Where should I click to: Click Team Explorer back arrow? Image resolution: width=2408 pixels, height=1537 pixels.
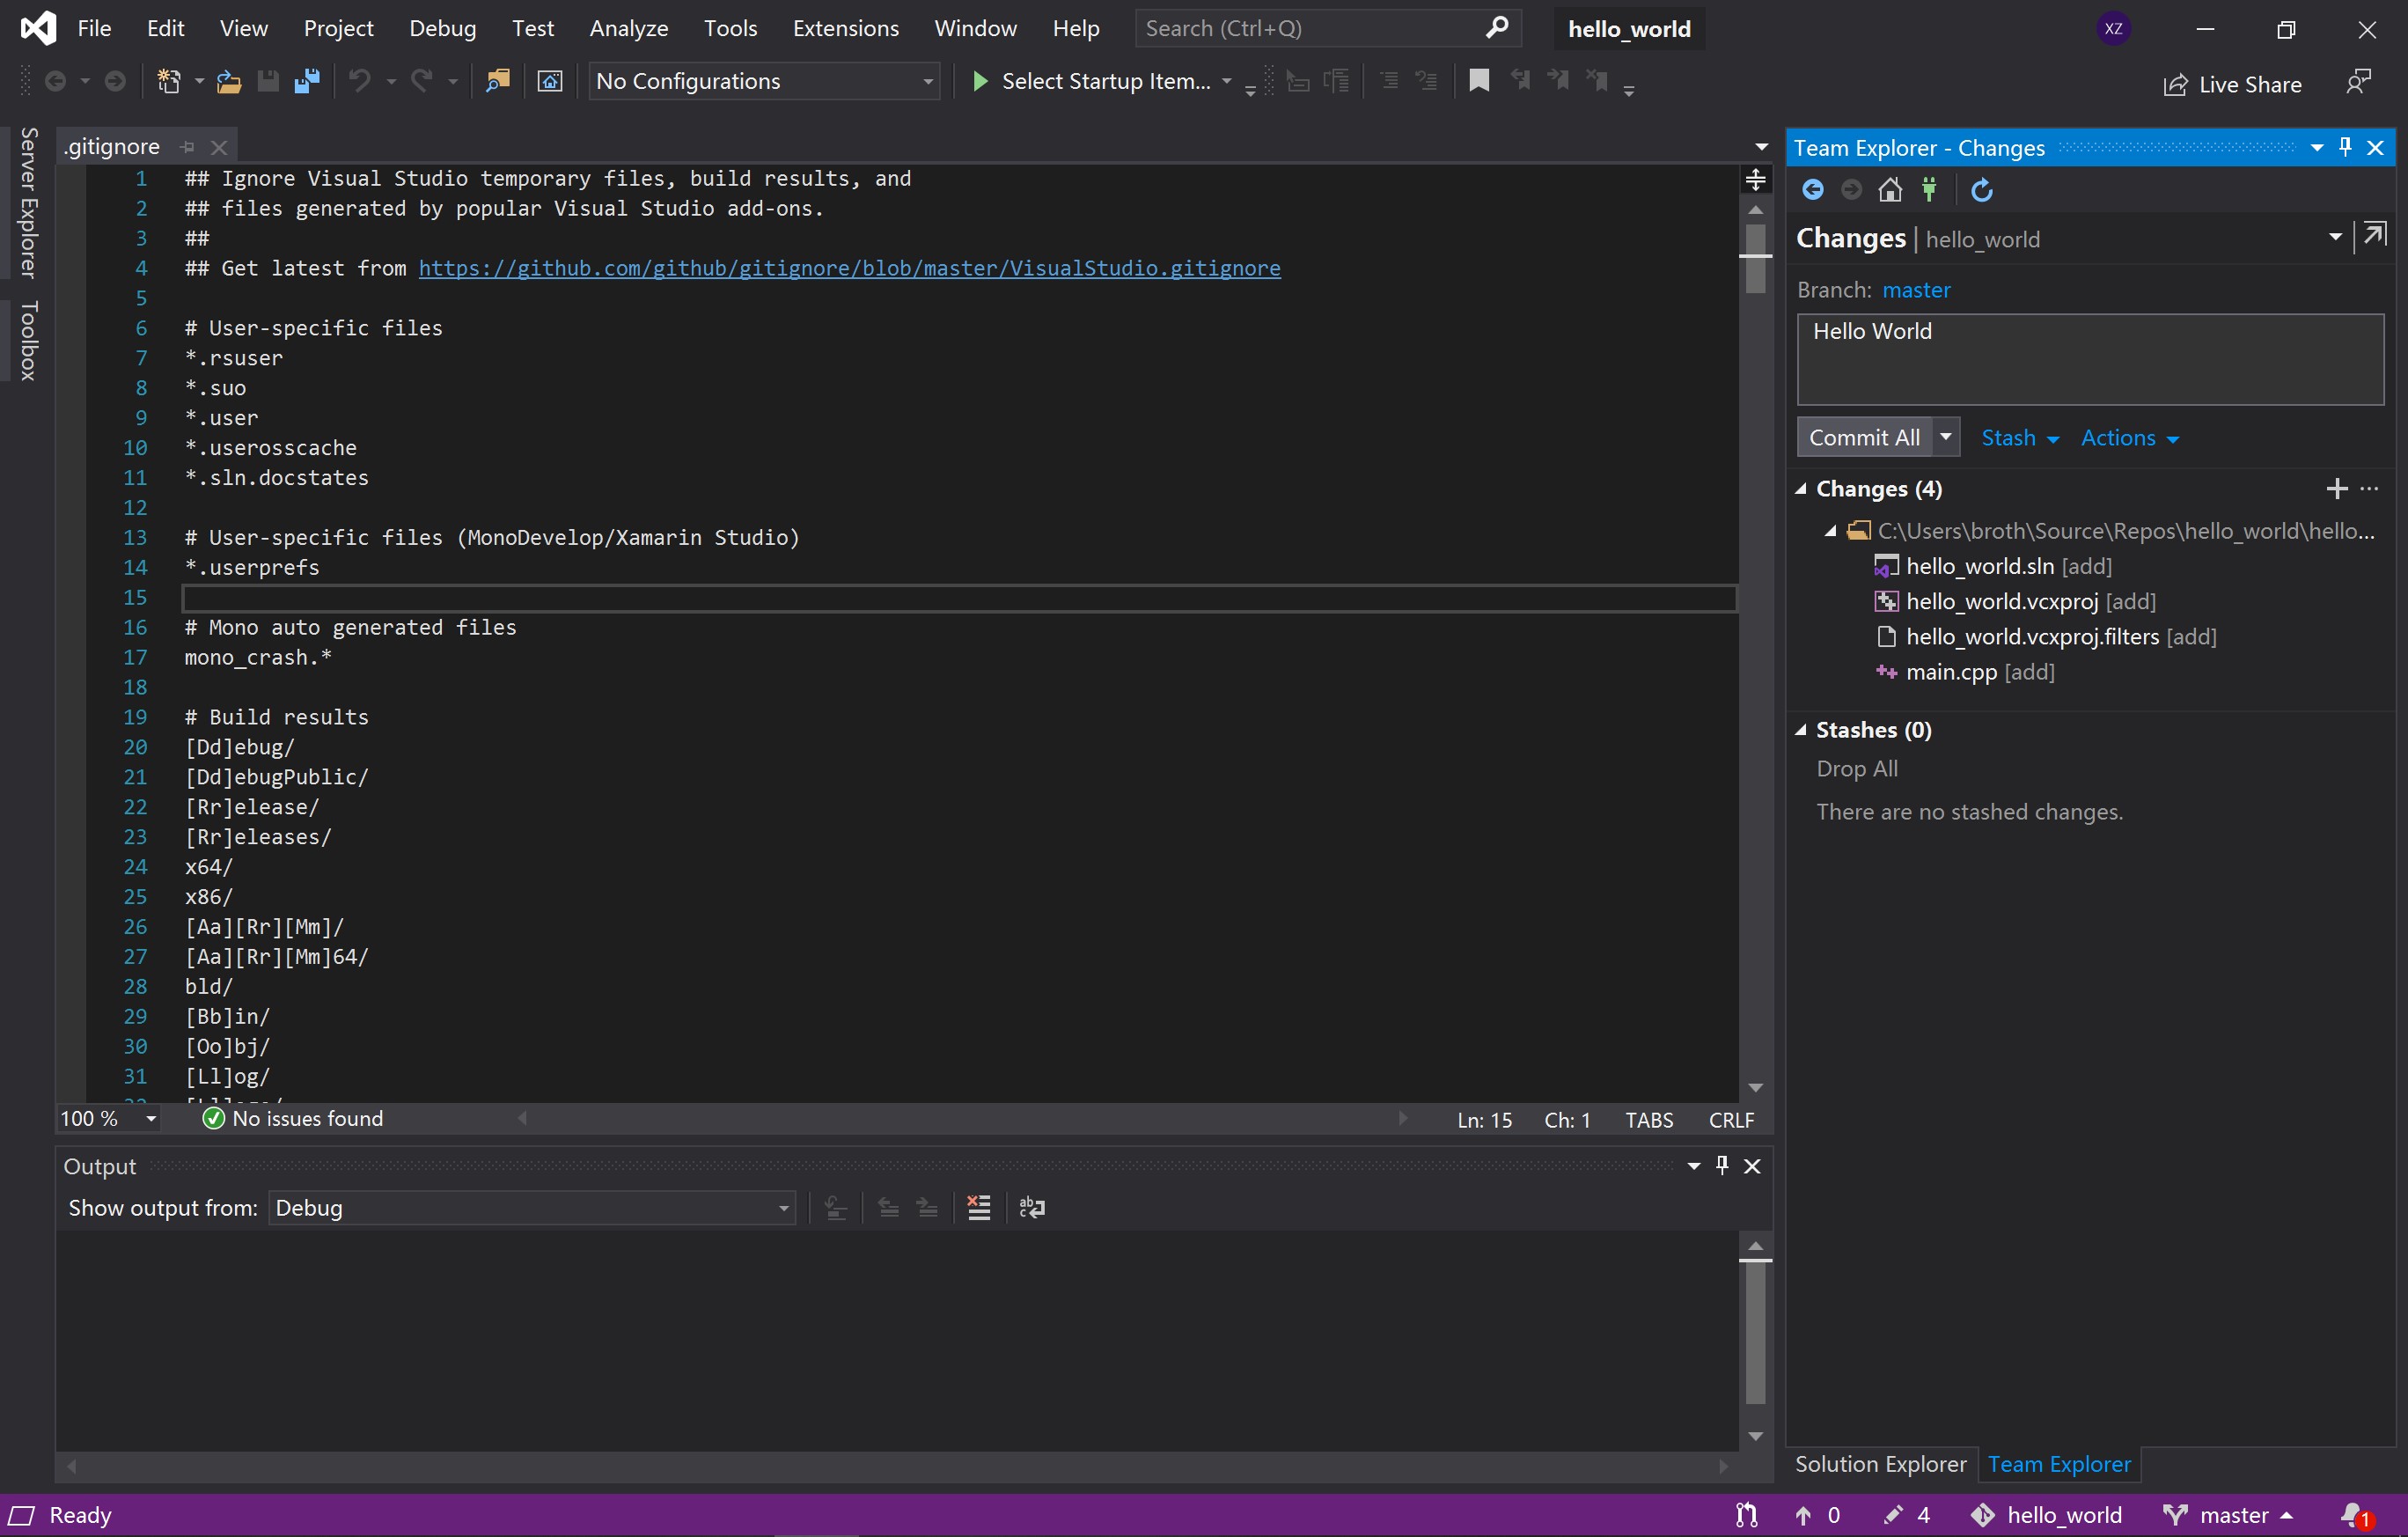[x=1812, y=190]
